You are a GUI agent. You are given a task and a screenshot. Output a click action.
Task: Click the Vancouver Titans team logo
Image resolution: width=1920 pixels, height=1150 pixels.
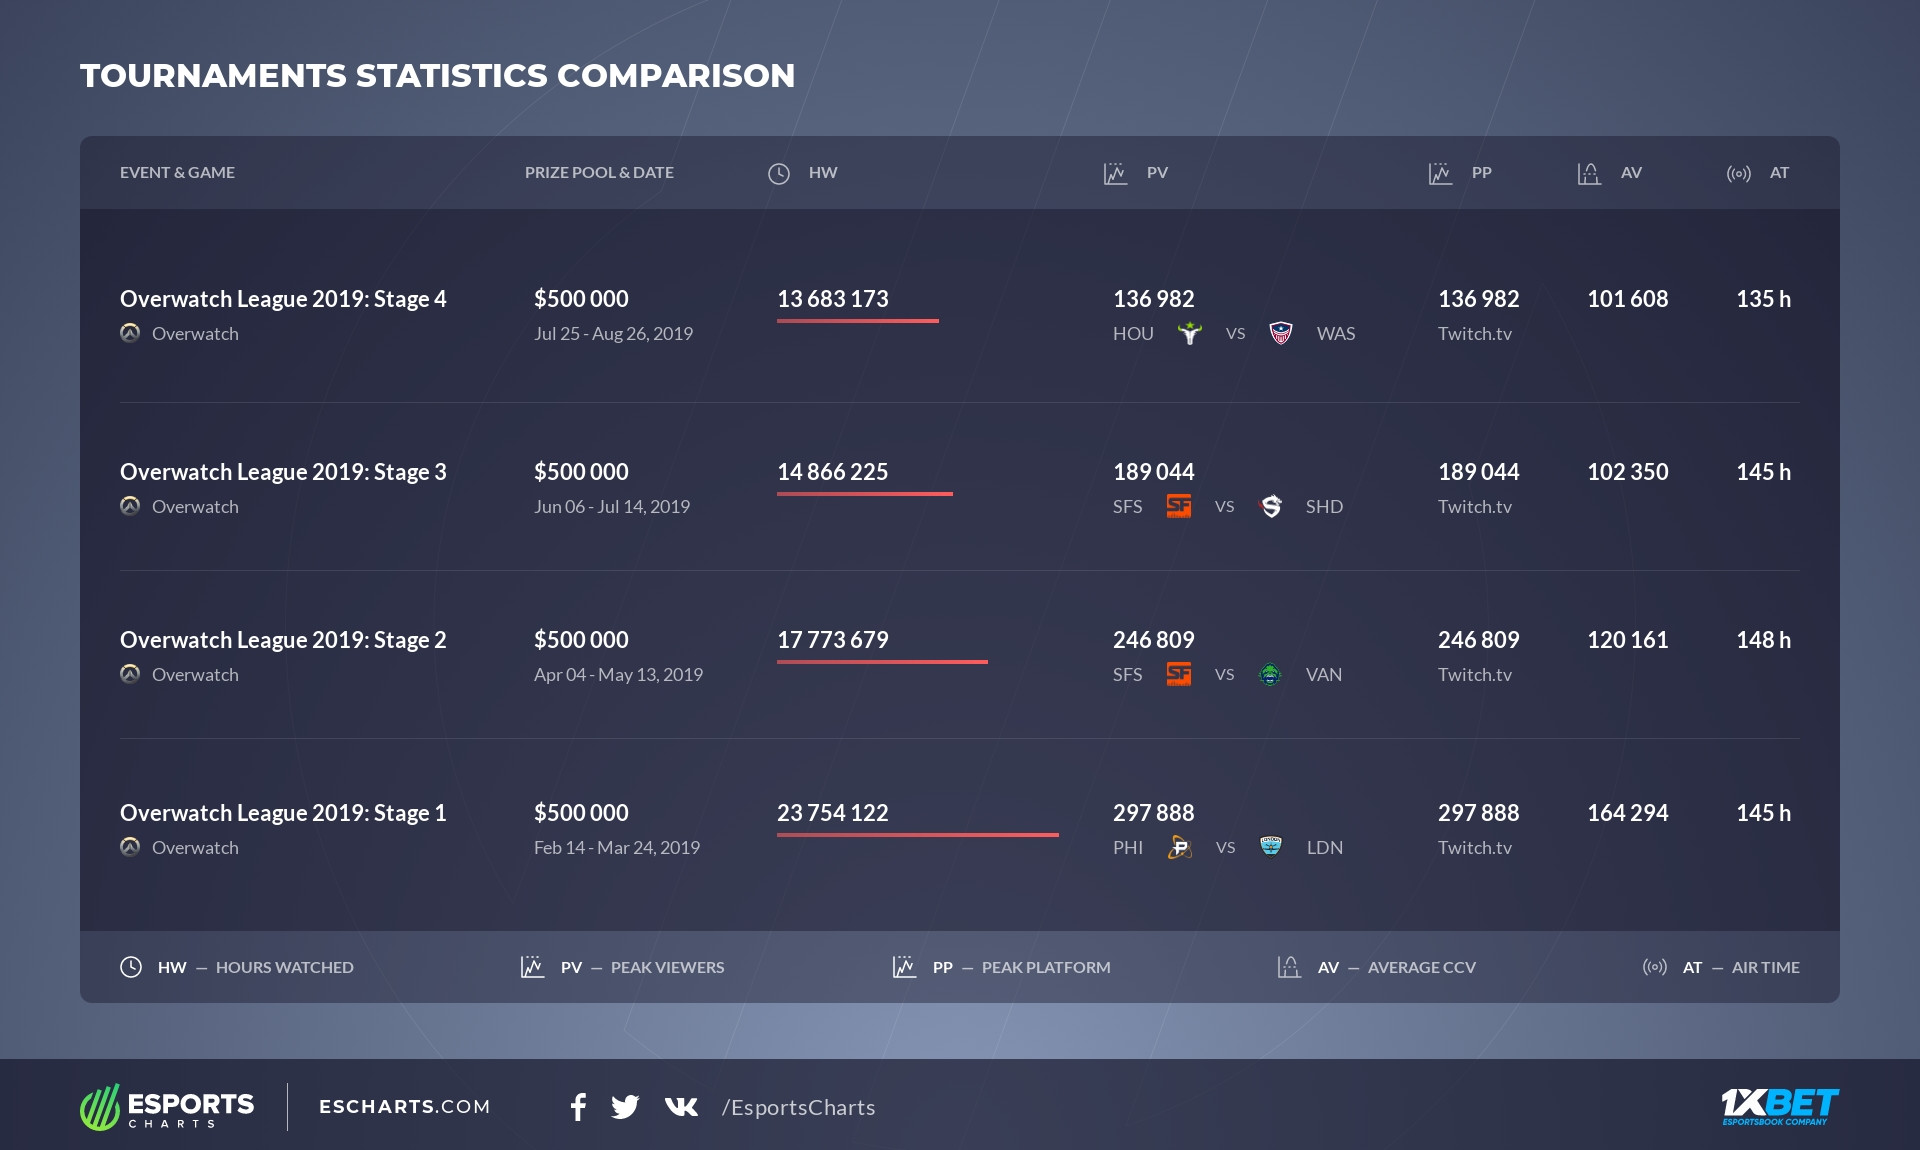(x=1270, y=675)
